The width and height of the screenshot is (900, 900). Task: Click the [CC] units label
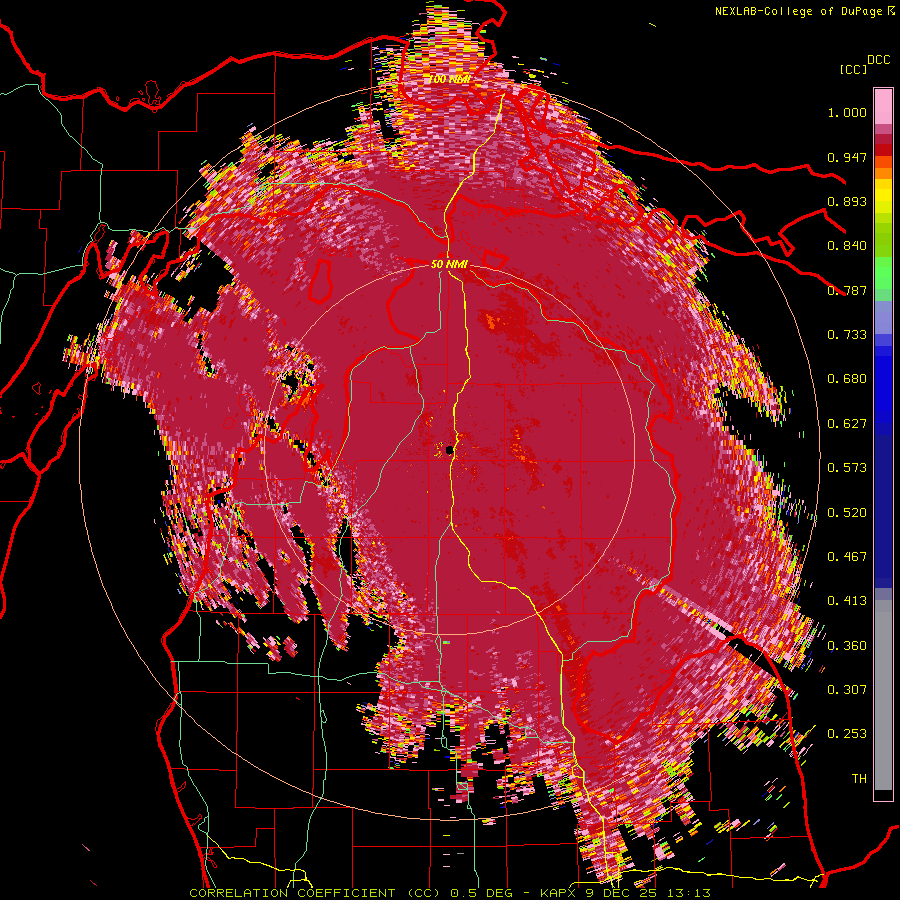[854, 69]
